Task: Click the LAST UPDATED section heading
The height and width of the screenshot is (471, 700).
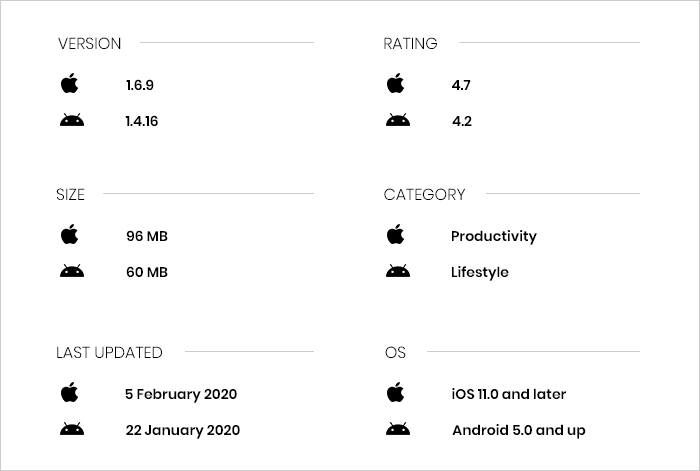Action: pos(109,353)
